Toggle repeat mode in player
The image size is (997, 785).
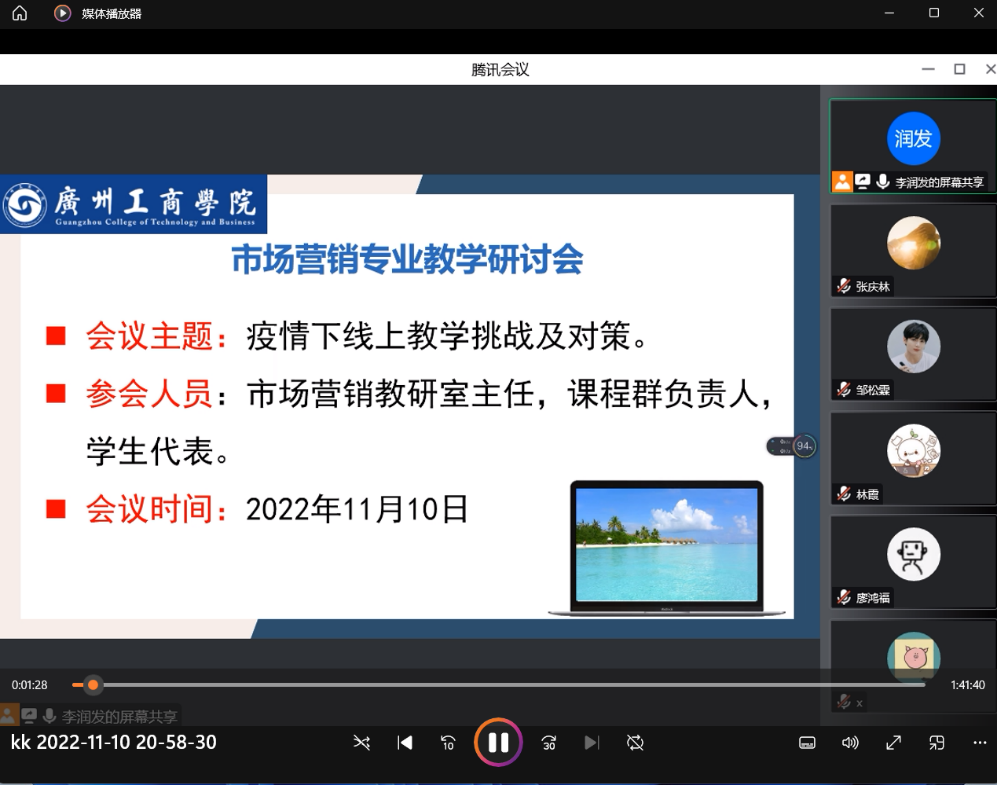[635, 742]
